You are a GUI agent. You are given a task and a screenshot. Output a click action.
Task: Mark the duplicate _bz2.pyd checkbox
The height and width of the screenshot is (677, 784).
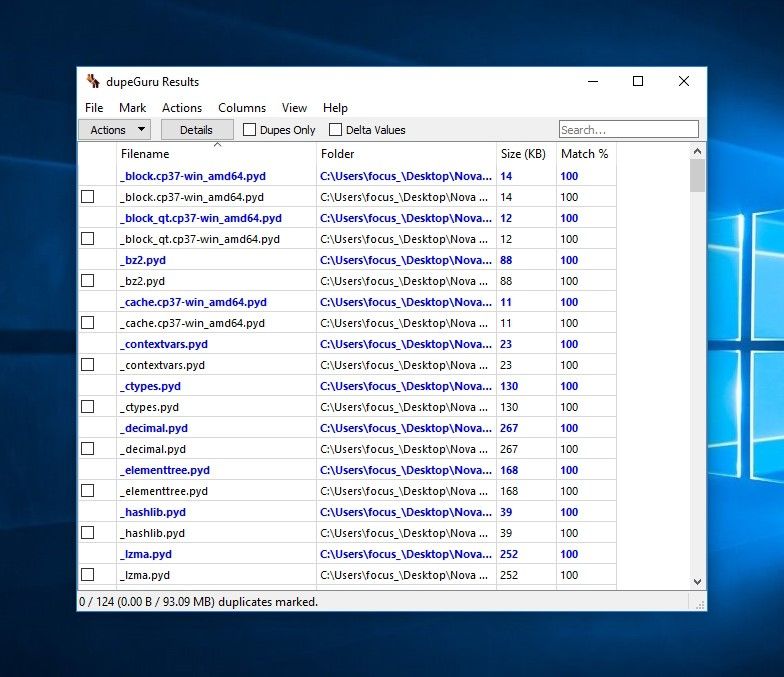(88, 281)
